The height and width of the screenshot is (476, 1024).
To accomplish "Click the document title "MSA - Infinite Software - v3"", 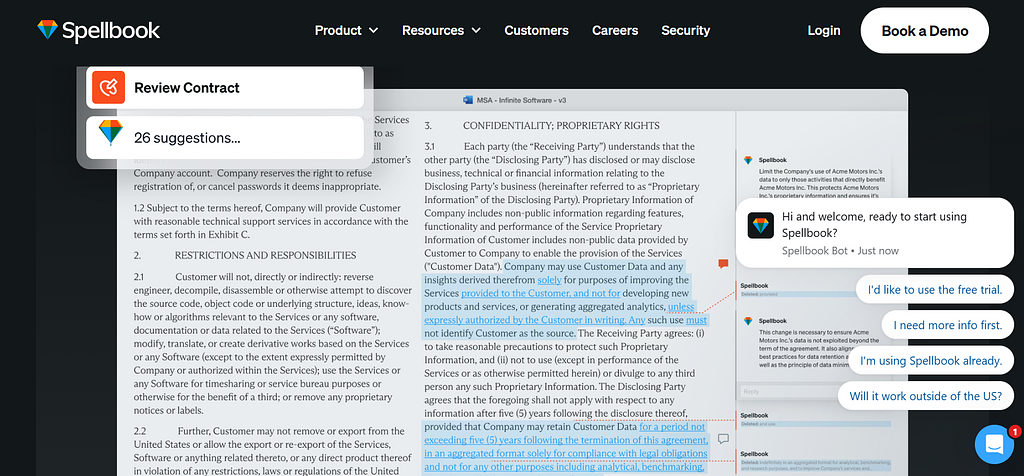I will pos(520,100).
